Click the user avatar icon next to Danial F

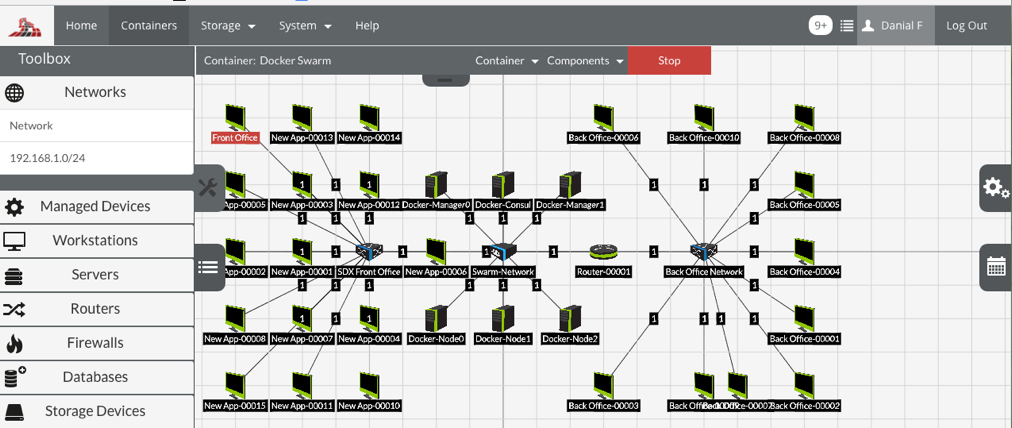[x=868, y=26]
